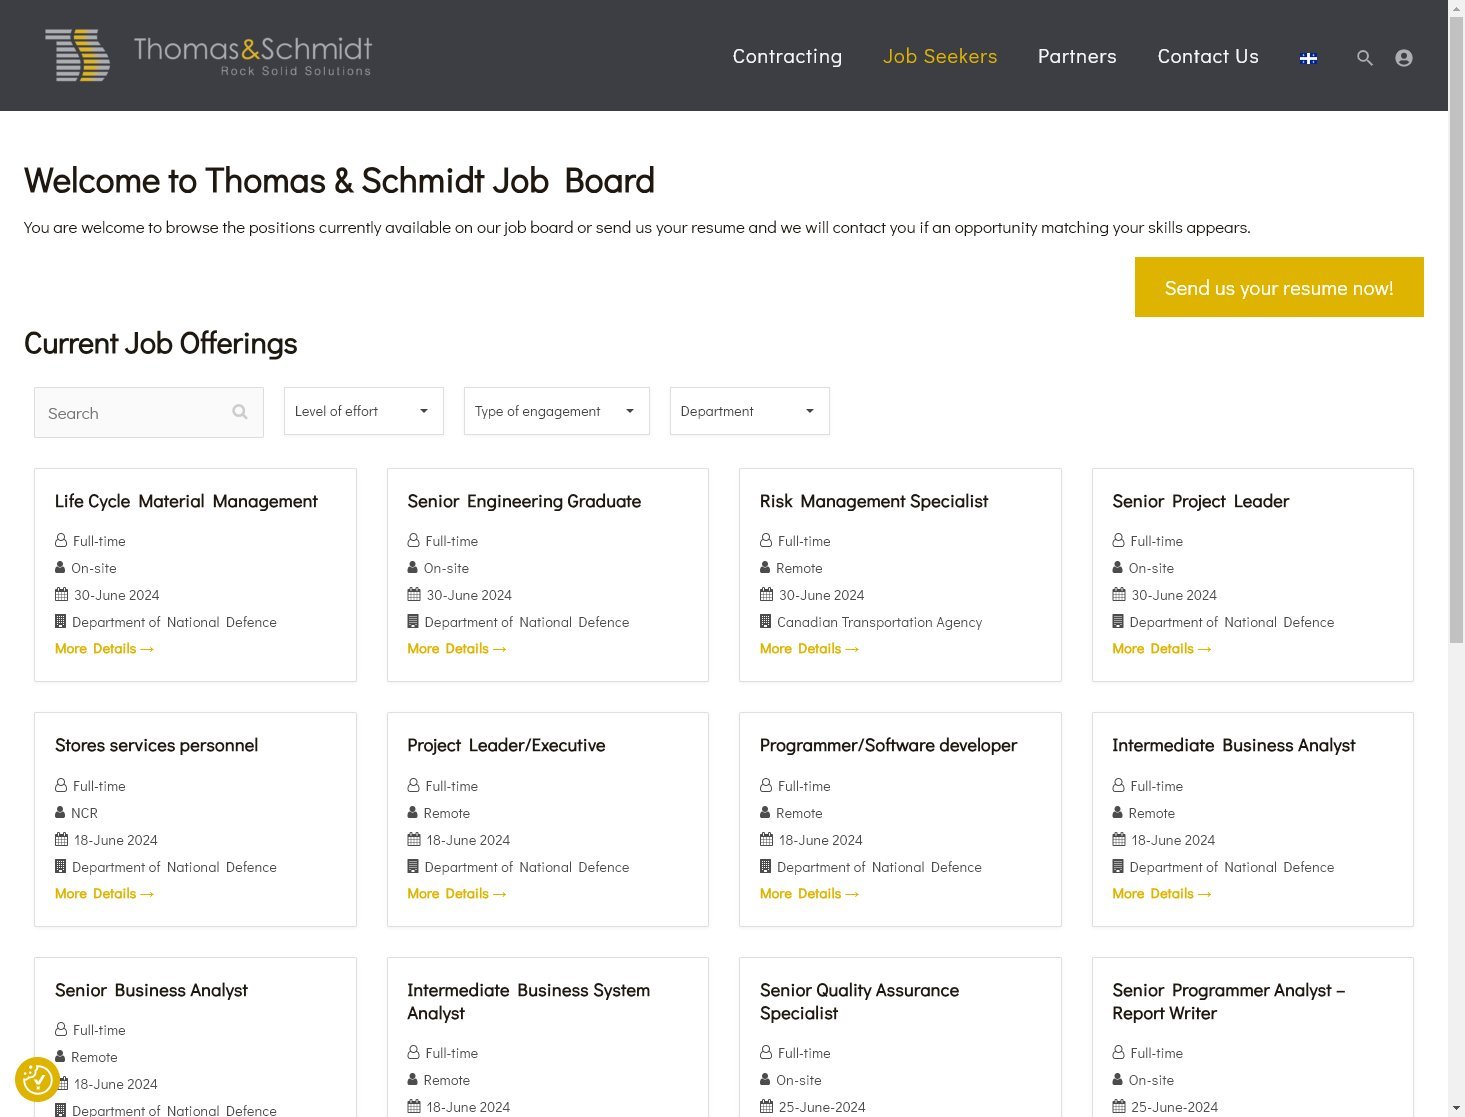Click Remote person icon on Intermediate Business System Analyst card
The image size is (1465, 1117).
413,1079
